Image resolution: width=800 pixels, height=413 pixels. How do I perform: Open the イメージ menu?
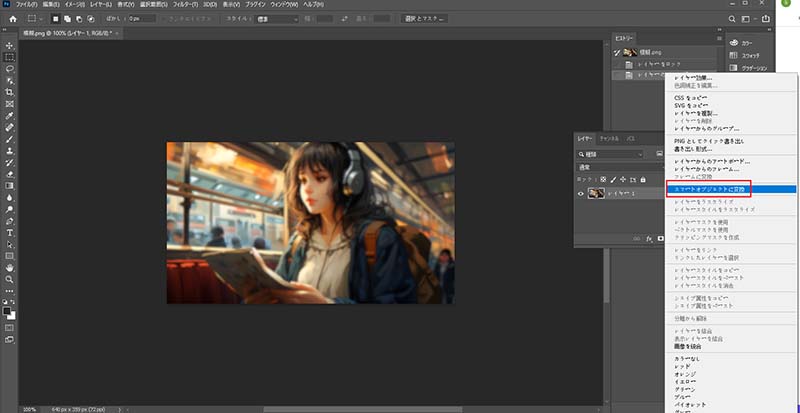point(73,4)
